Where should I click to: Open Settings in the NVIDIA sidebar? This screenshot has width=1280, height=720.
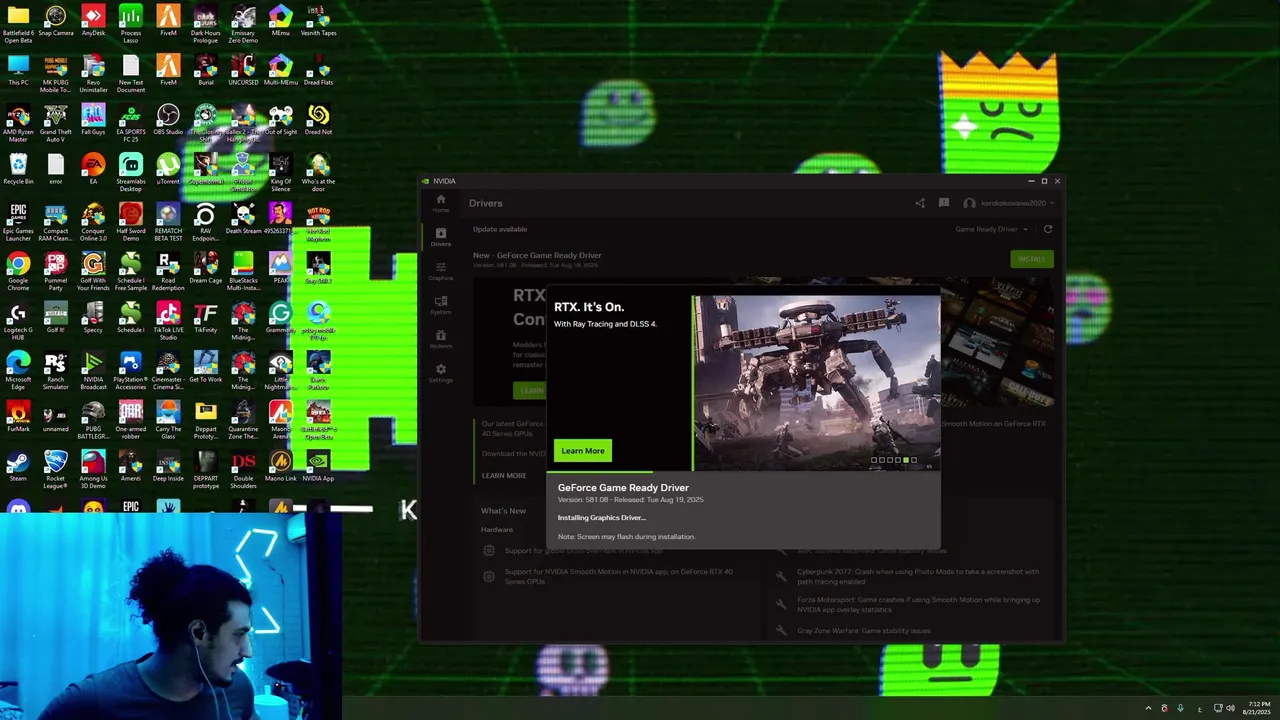tap(440, 373)
